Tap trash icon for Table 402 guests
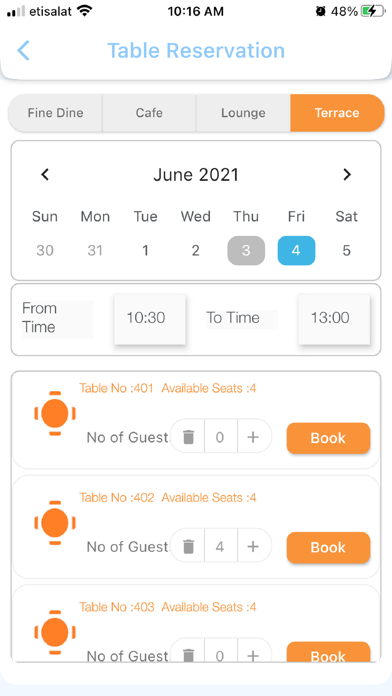 [x=189, y=546]
